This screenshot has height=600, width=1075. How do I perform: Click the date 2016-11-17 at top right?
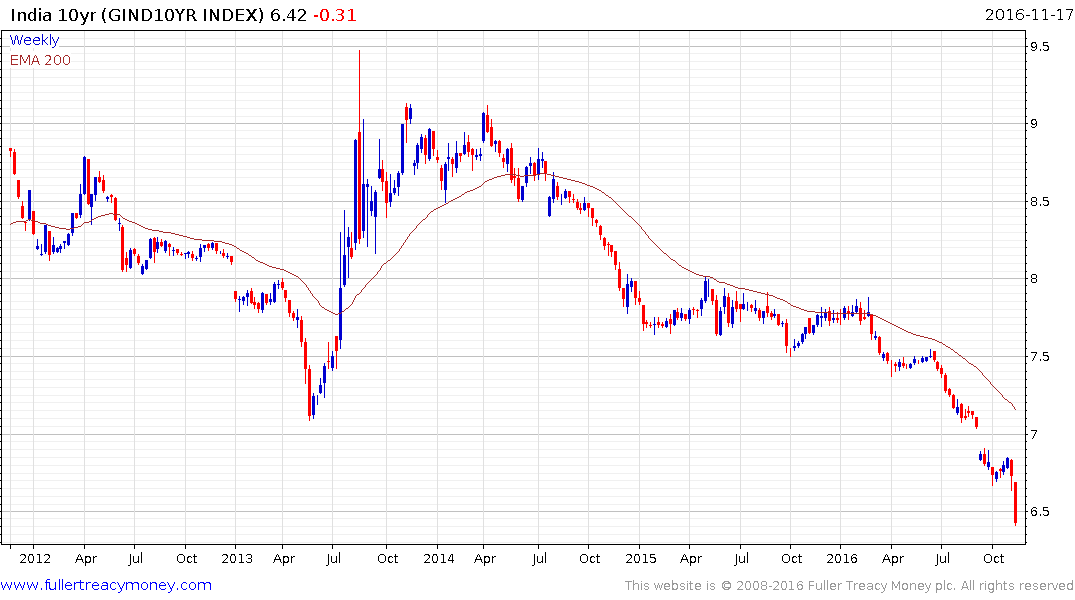[1028, 14]
